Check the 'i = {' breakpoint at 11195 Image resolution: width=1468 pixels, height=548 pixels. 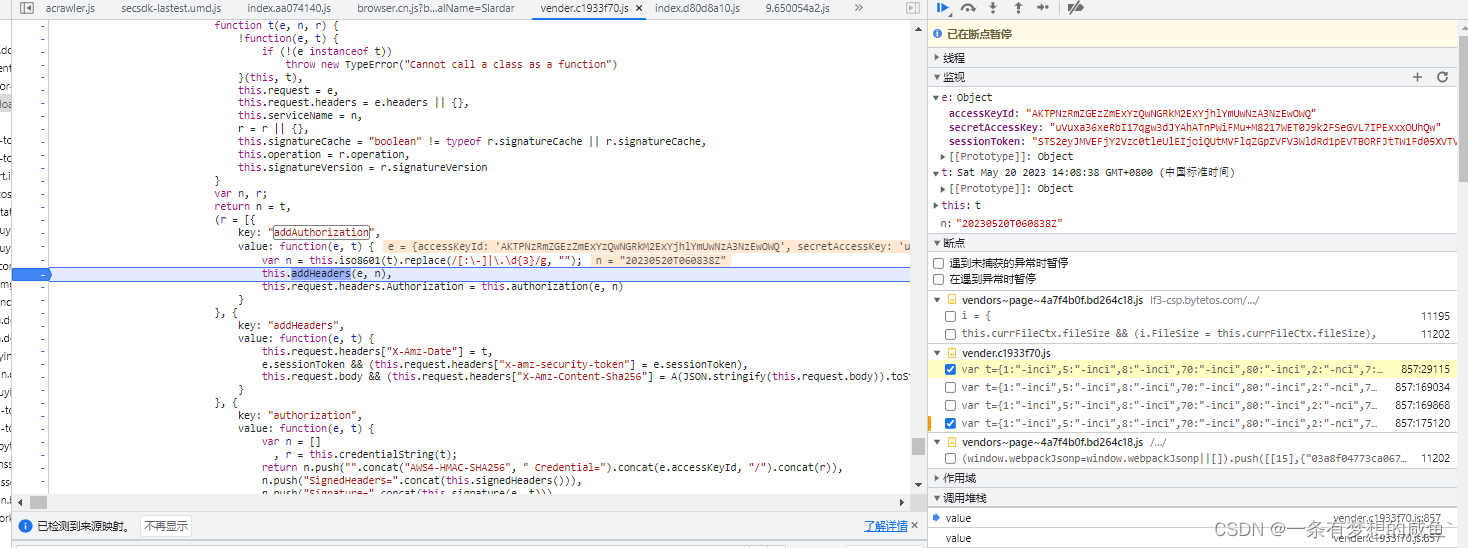[950, 316]
